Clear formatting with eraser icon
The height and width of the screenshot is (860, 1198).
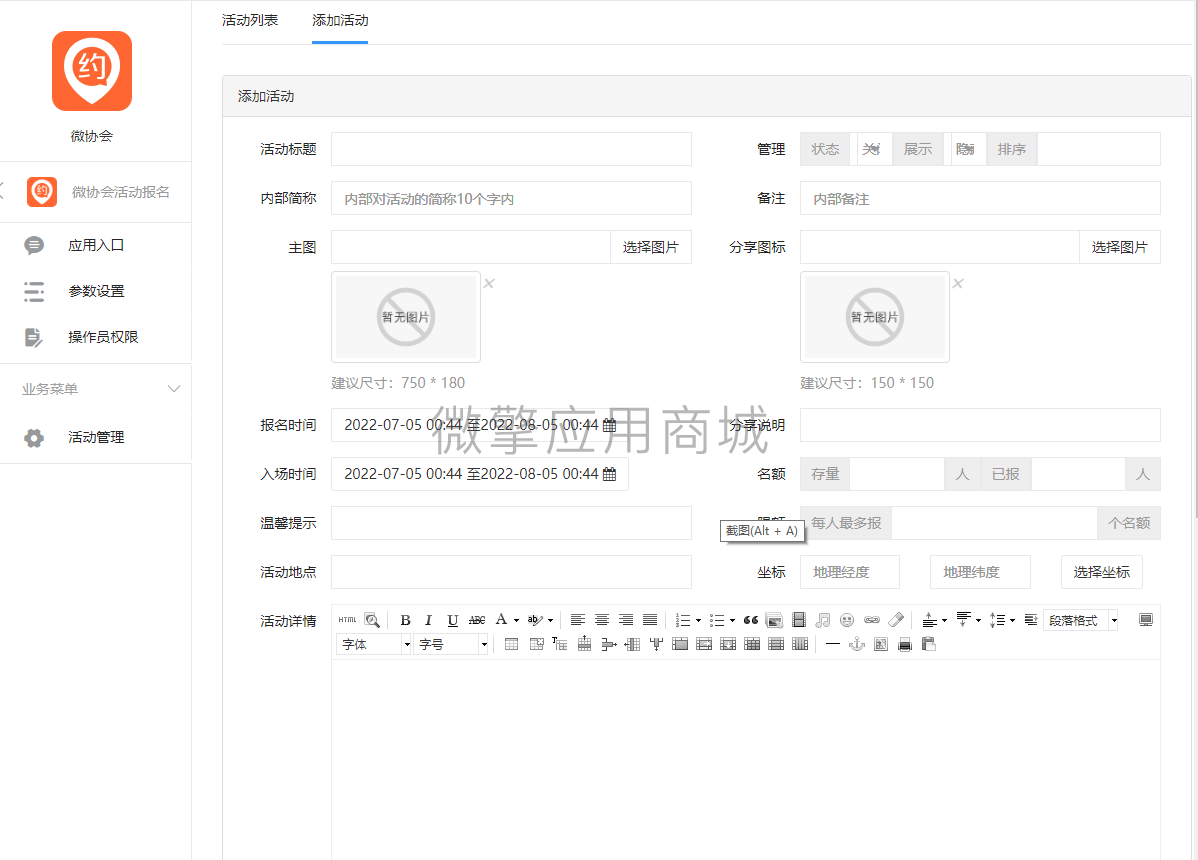click(896, 620)
